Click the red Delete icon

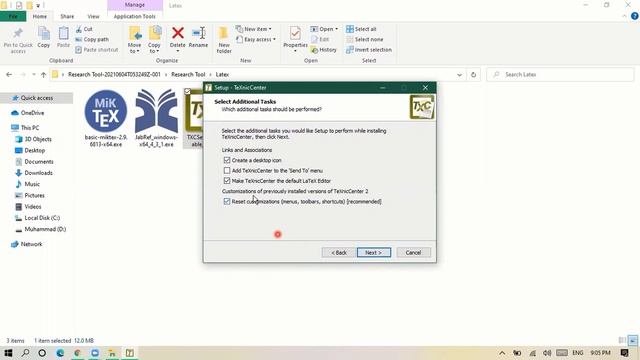pos(178,33)
